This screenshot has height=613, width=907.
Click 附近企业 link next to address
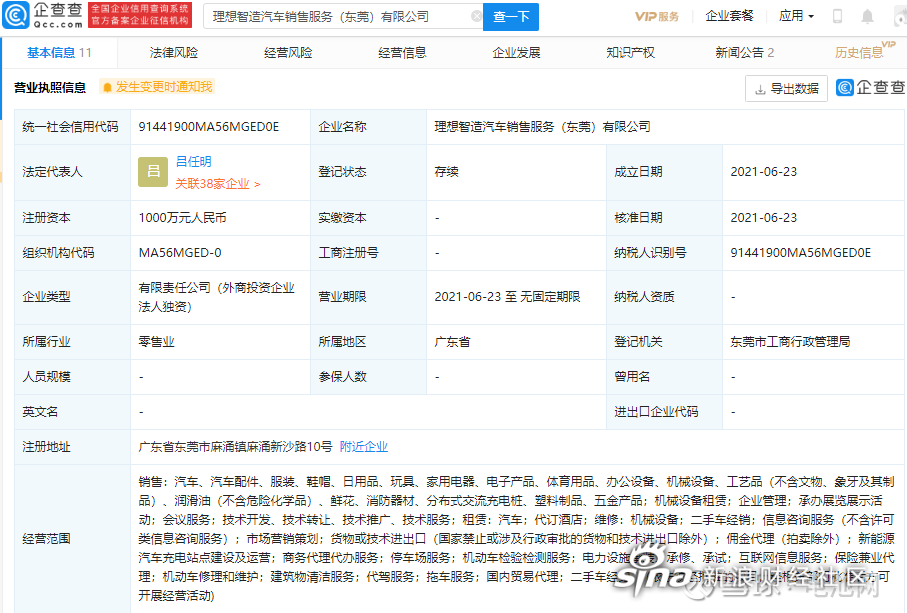coord(363,446)
